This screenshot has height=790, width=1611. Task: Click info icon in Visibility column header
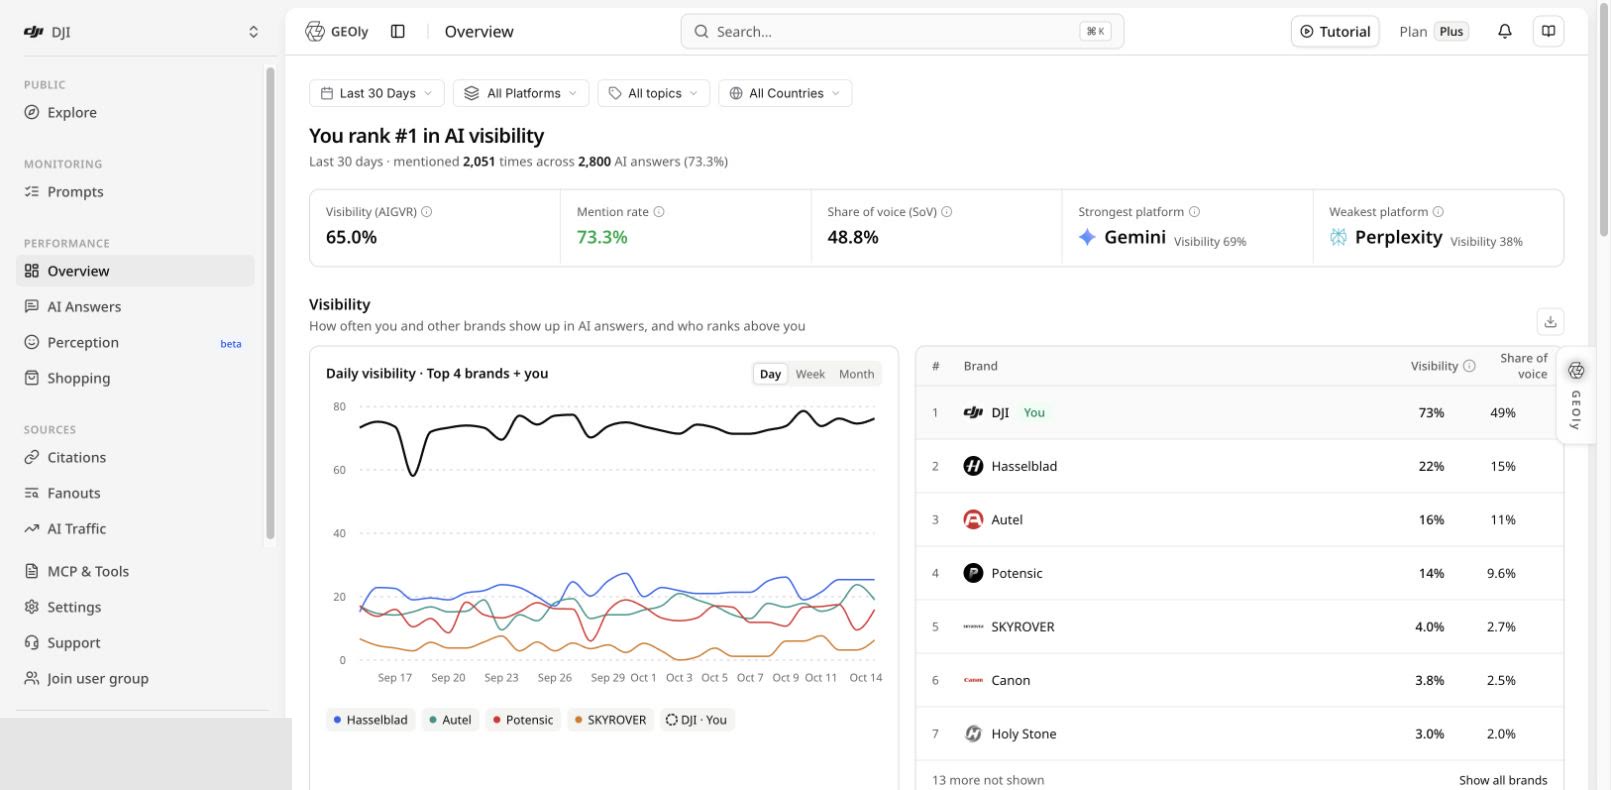tap(1469, 366)
